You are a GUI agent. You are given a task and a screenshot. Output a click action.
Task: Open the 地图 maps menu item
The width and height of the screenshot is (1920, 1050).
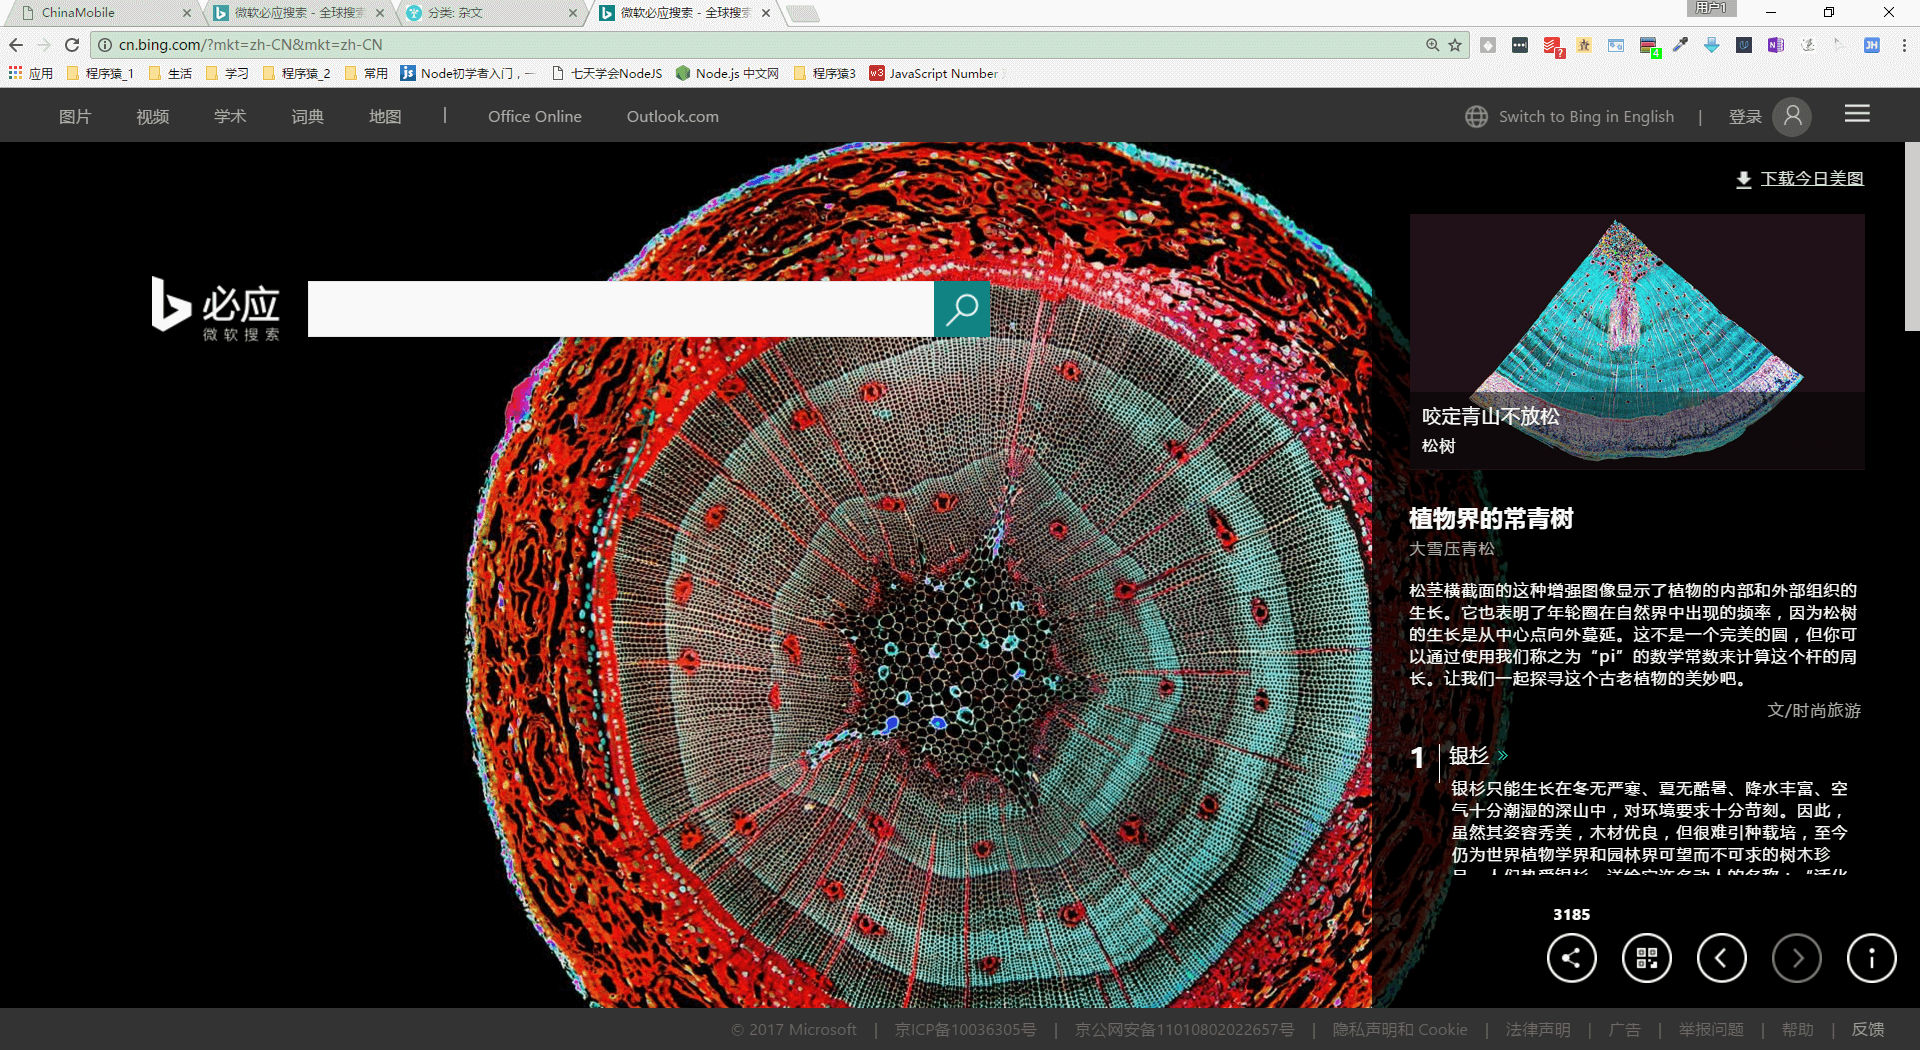pyautogui.click(x=385, y=117)
